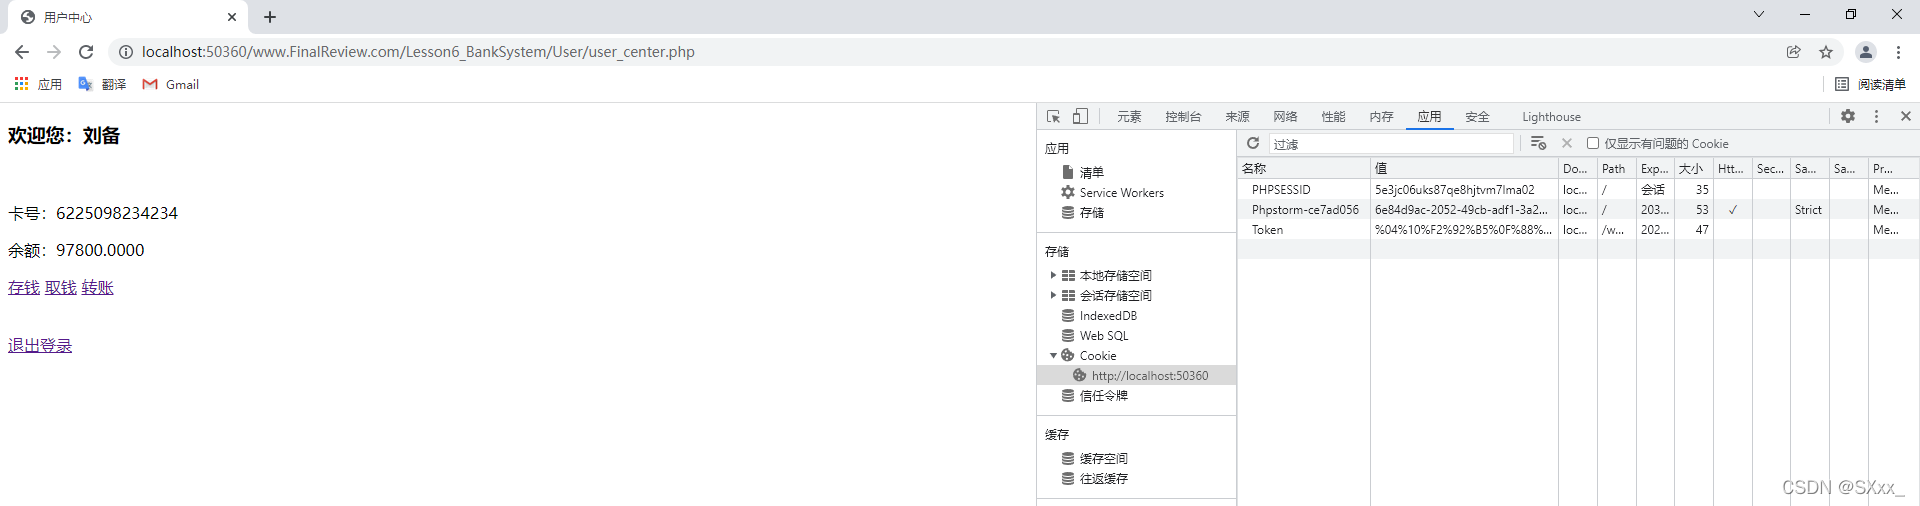1920x506 pixels.
Task: Sort cookies by 值 column header
Action: pos(1464,168)
